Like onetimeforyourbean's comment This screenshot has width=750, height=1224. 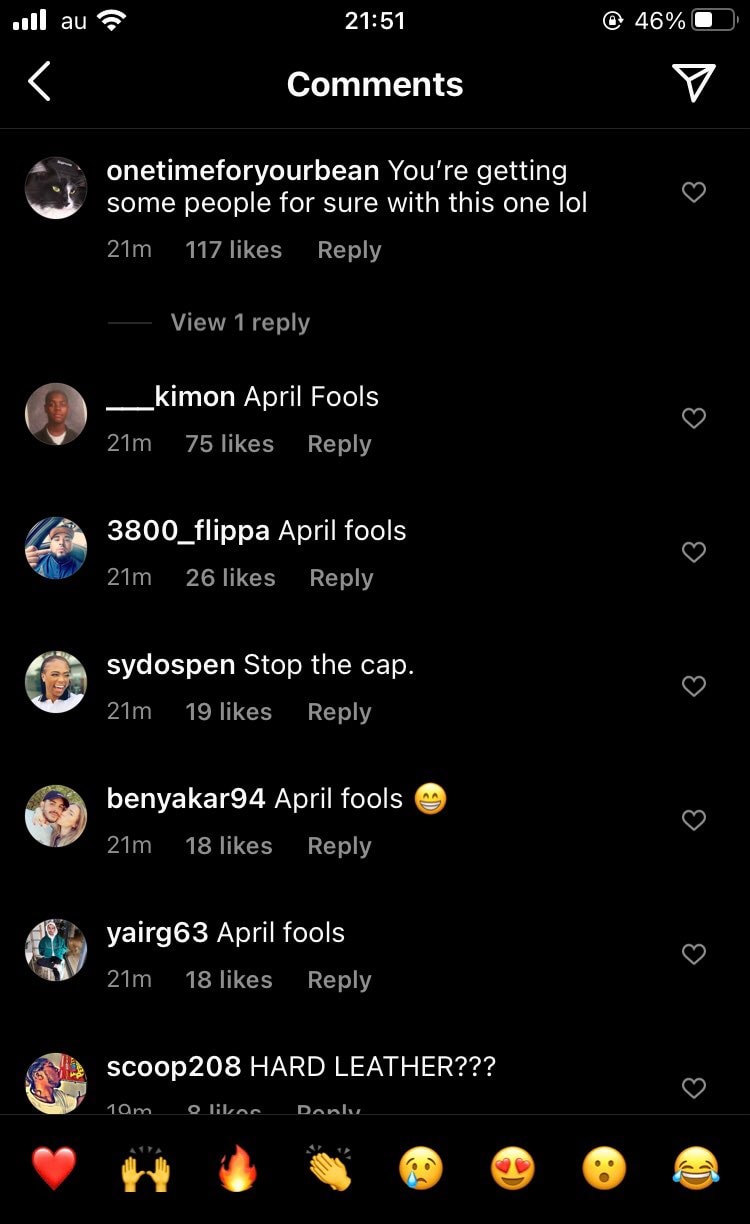pyautogui.click(x=694, y=192)
